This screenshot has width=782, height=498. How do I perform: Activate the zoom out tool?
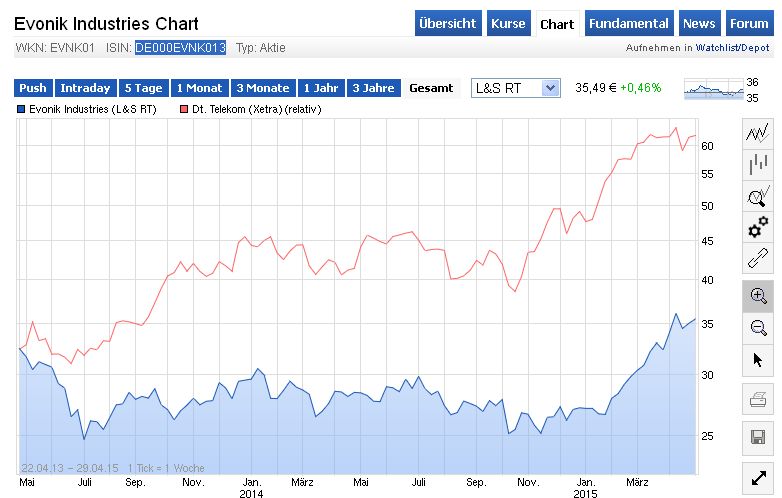pos(757,327)
